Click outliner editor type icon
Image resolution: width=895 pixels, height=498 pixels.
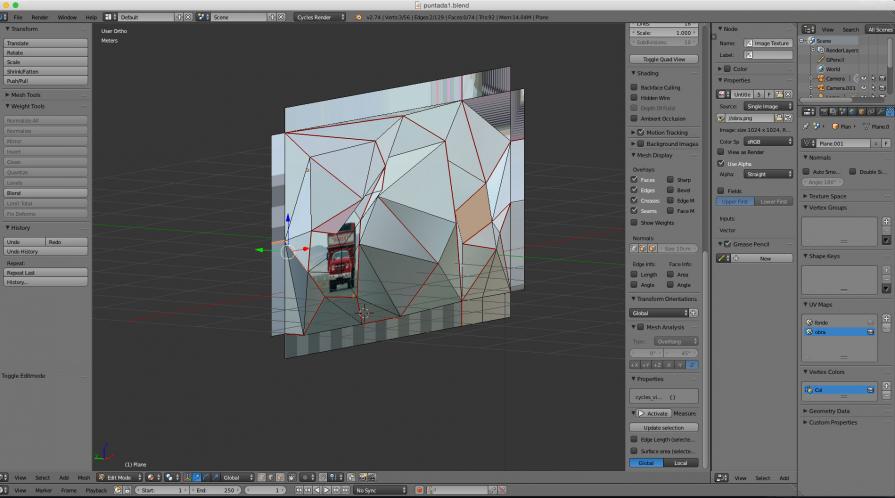pos(808,29)
